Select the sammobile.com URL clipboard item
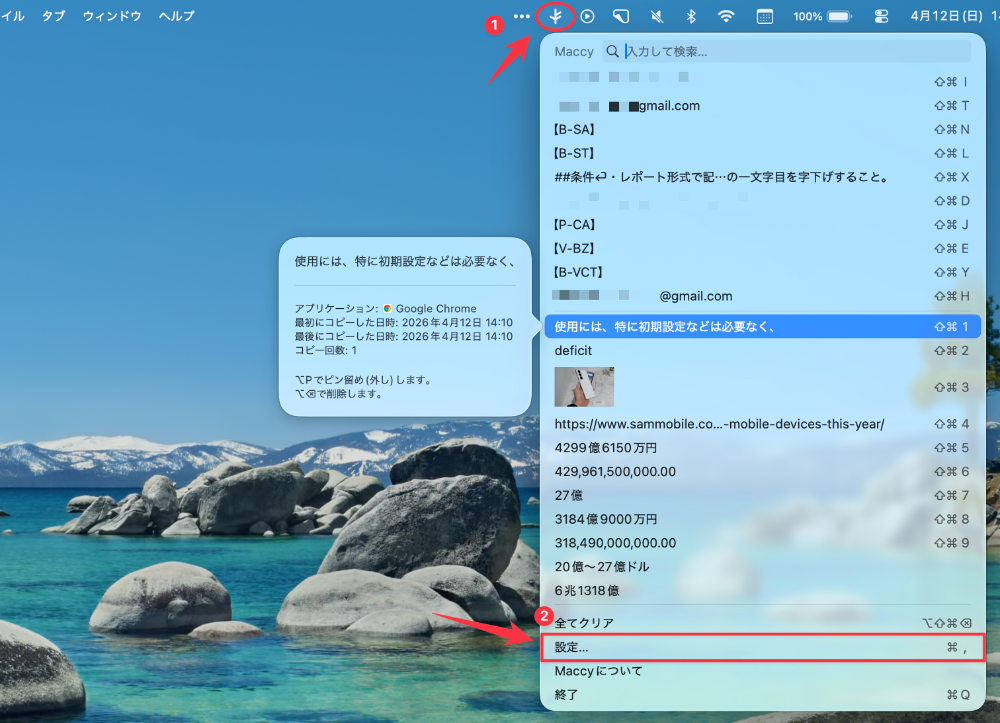1000x723 pixels. [x=719, y=424]
